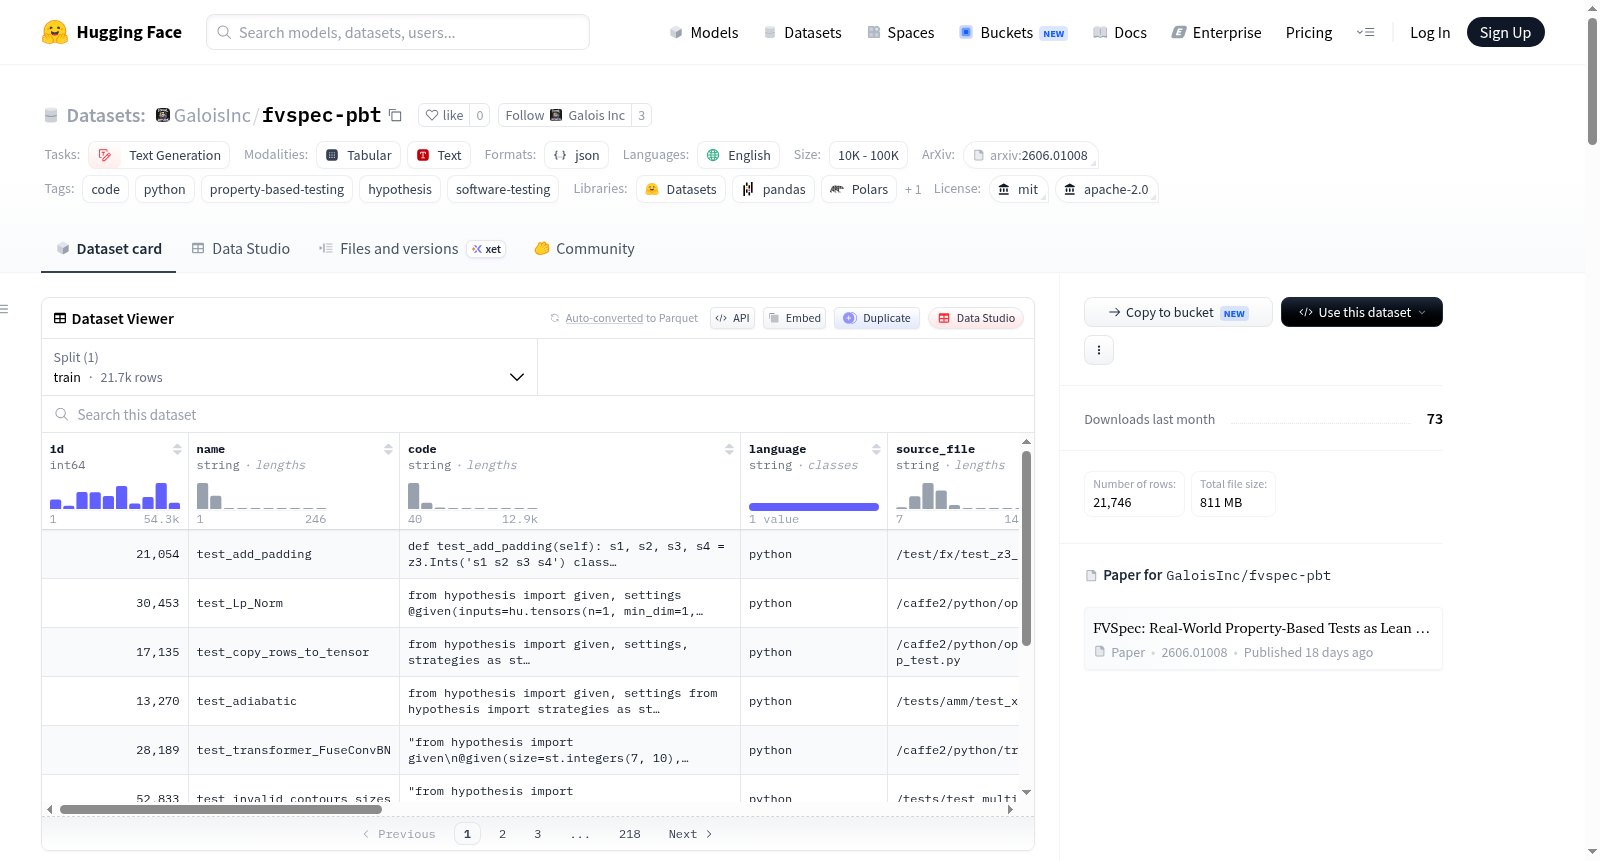Screen dimensions: 1600x861
Task: Filter by English language tag
Action: (739, 155)
